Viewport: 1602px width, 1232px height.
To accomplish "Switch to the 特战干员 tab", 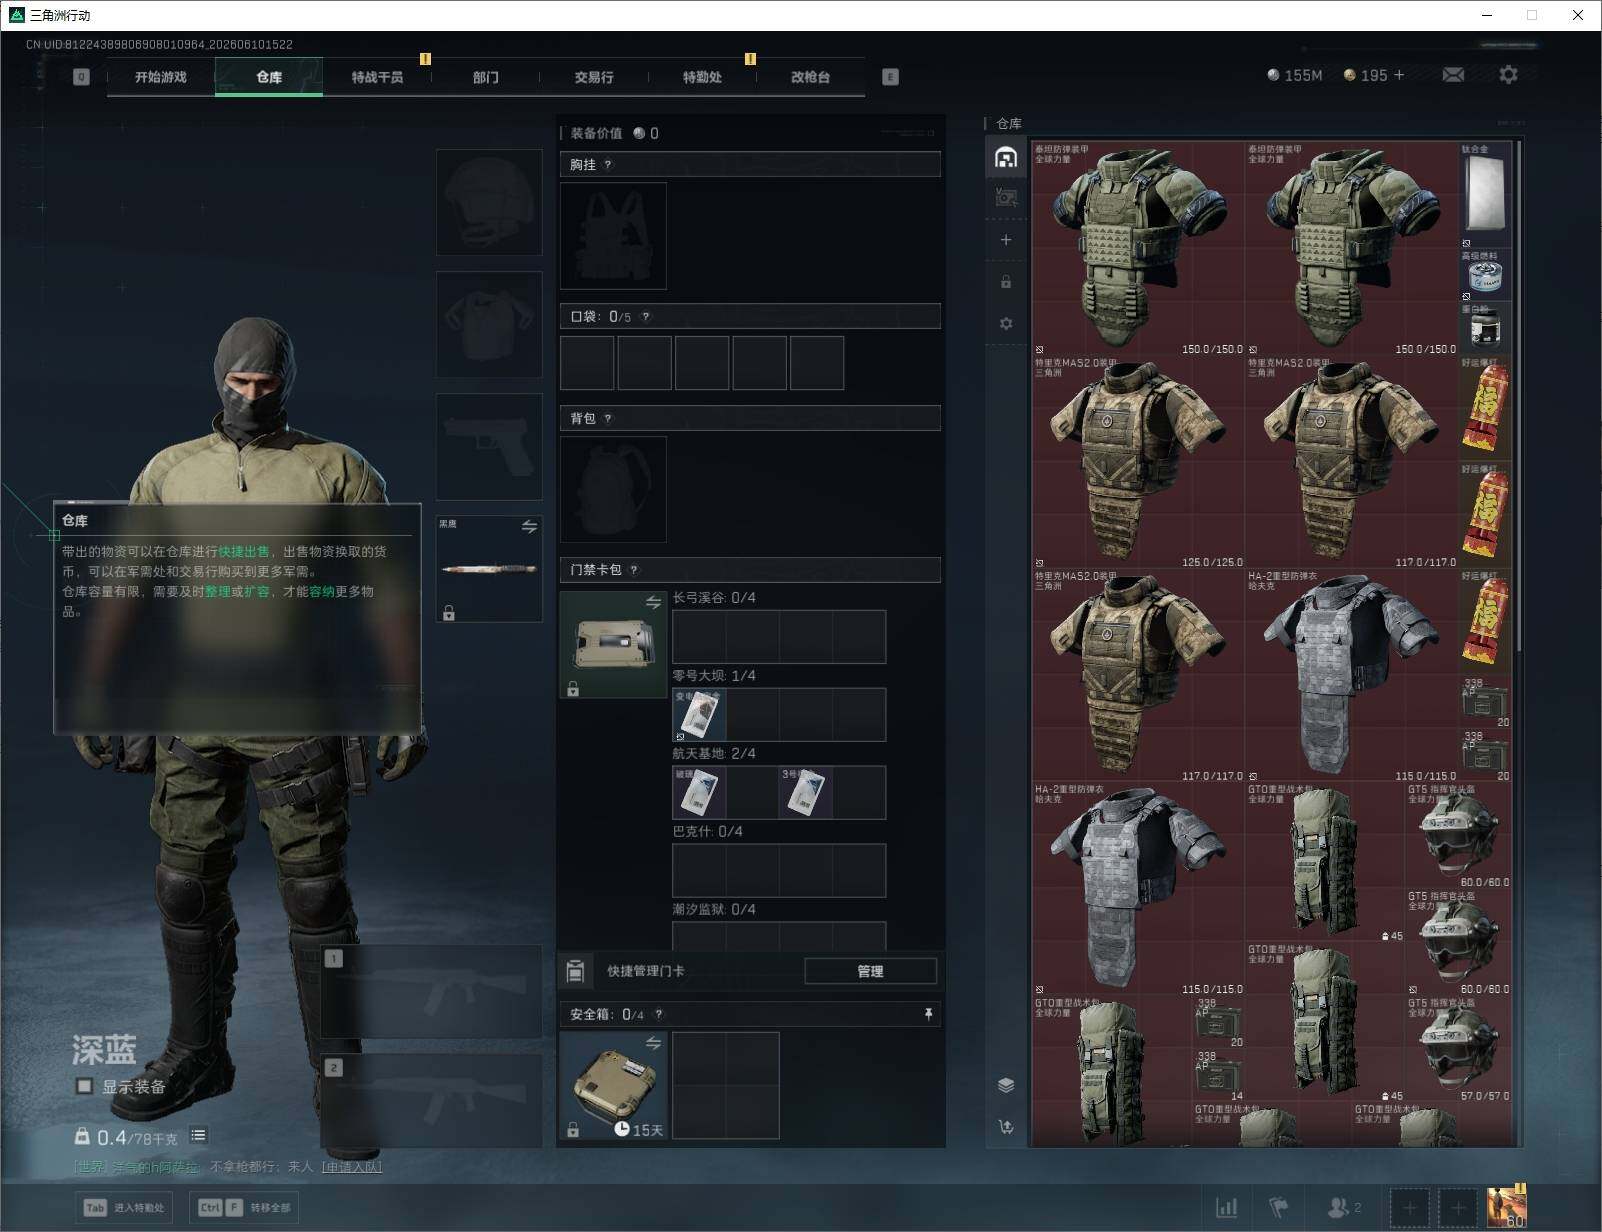I will pyautogui.click(x=377, y=77).
